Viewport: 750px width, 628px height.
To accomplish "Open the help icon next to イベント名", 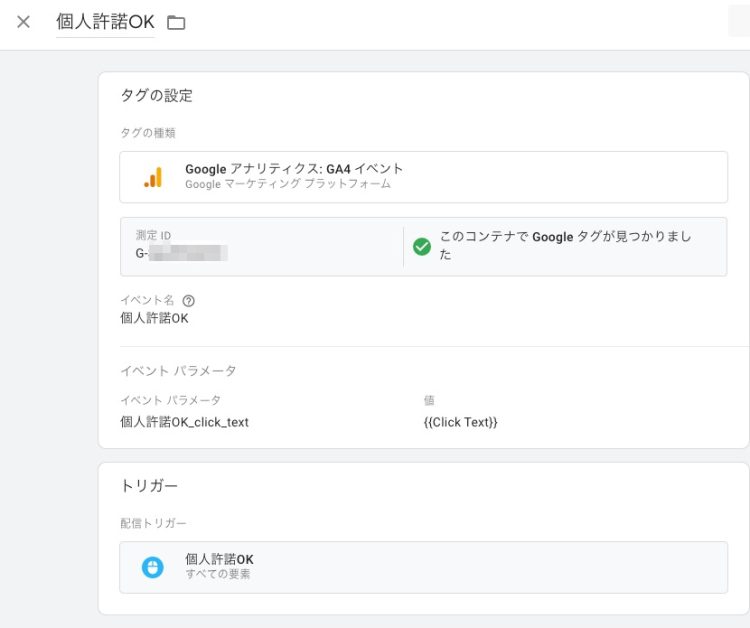I will coord(189,300).
